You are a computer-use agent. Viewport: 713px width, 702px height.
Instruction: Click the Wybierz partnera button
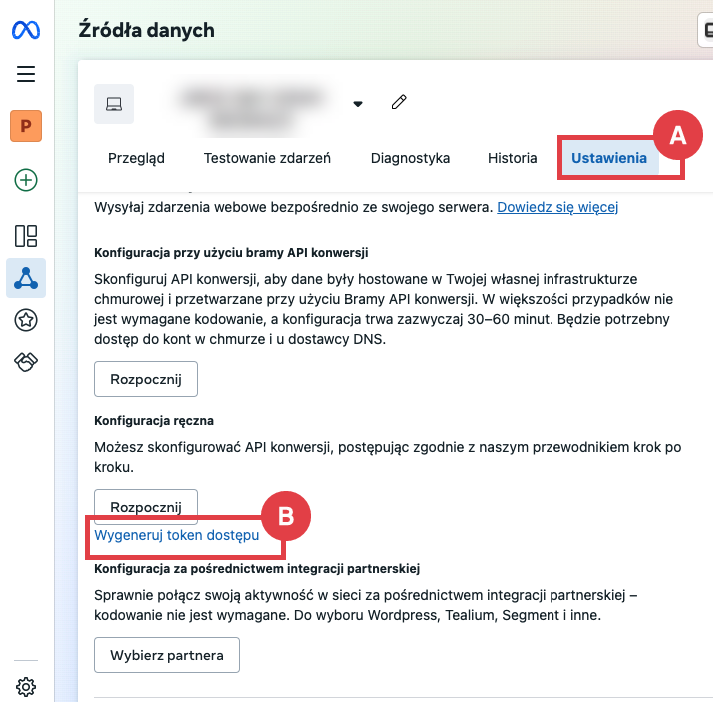pyautogui.click(x=167, y=655)
